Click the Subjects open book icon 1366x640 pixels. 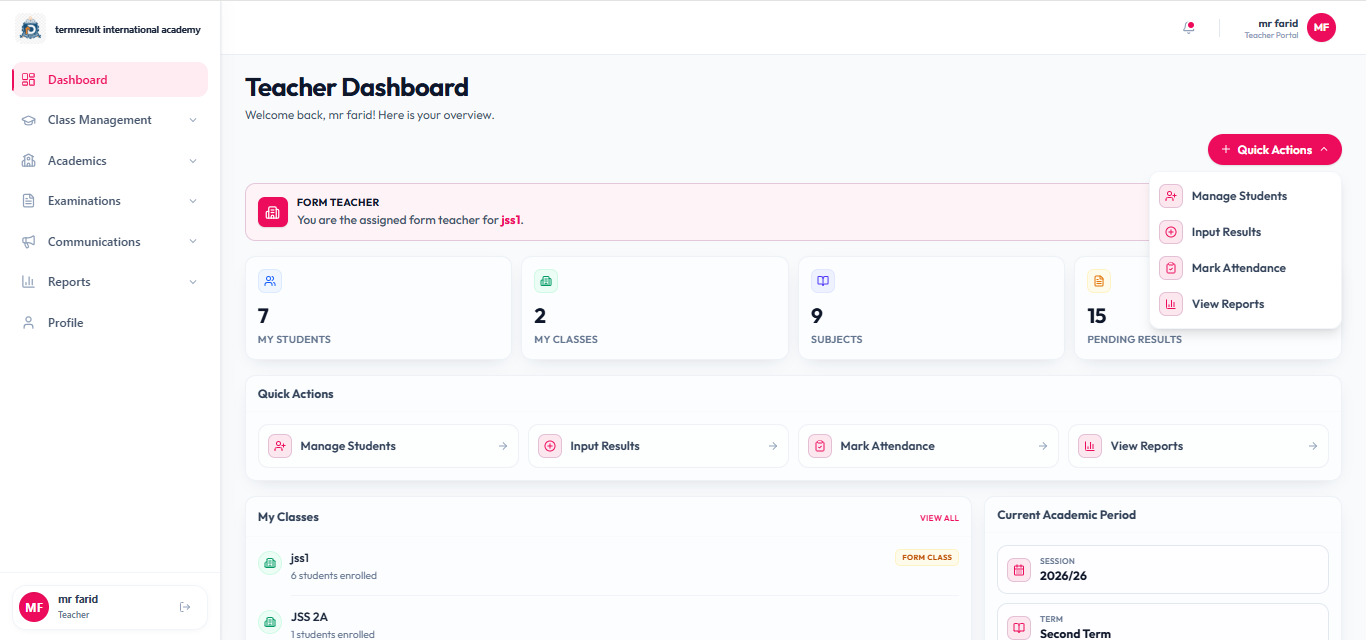pyautogui.click(x=823, y=281)
